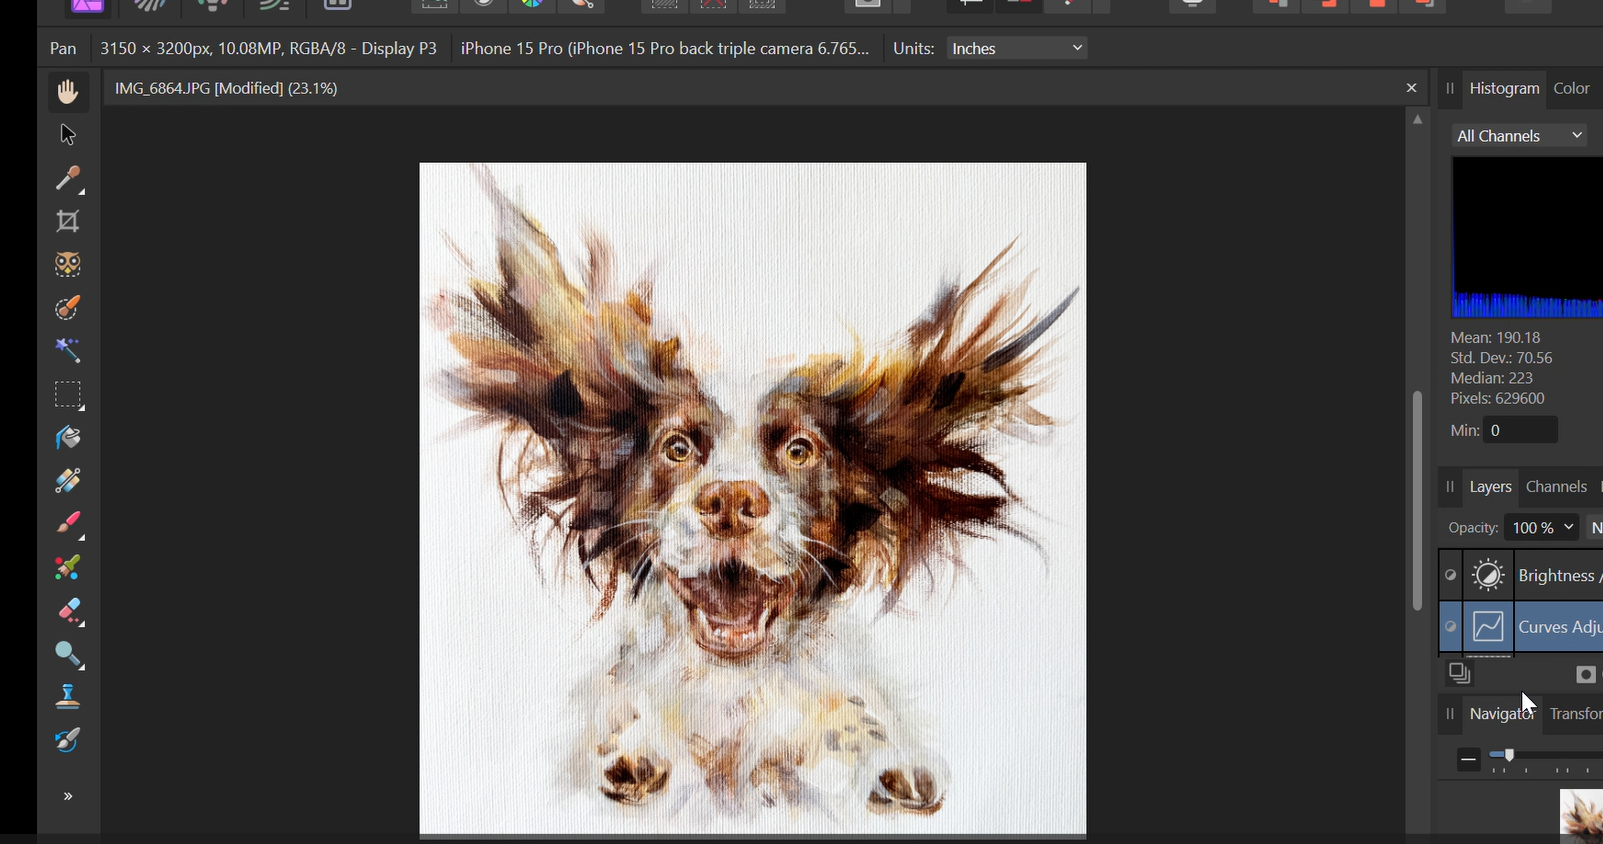Select the Paint Brush tool
This screenshot has width=1603, height=844.
tap(68, 525)
